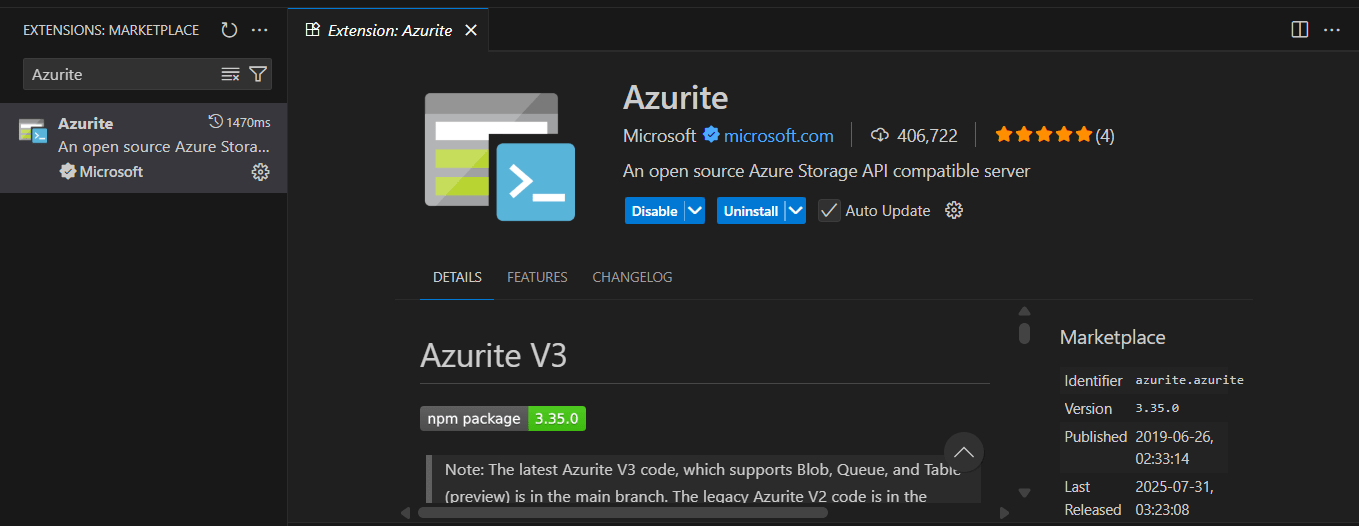Click the verified publisher badge
Viewport: 1359px width, 526px height.
[711, 135]
